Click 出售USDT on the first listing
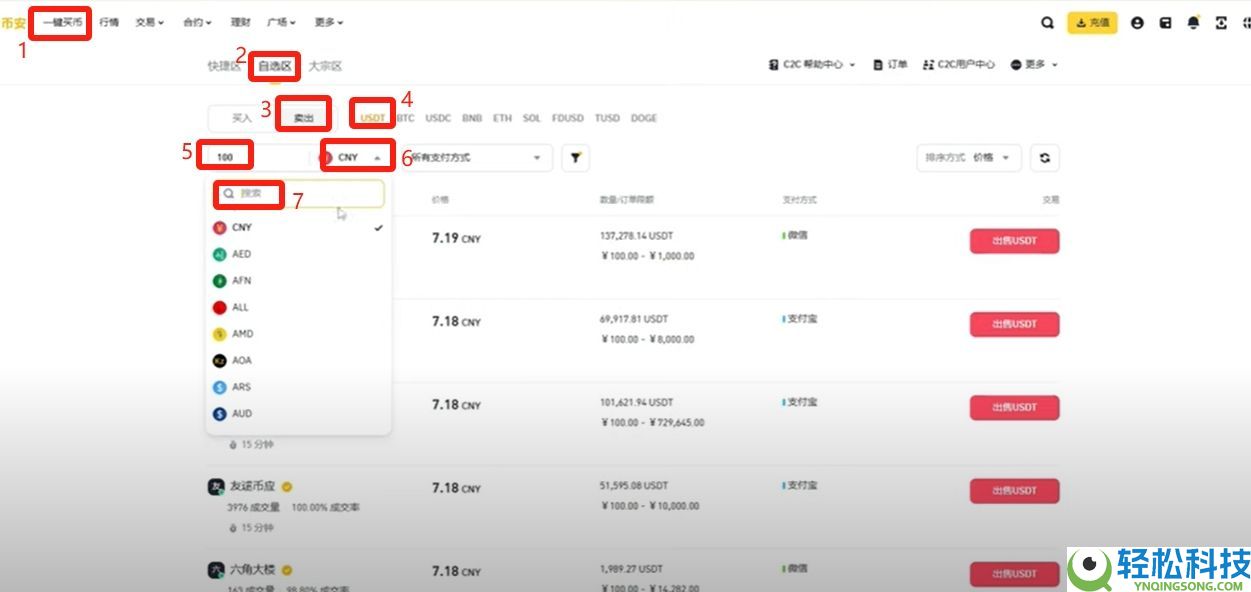Image resolution: width=1251 pixels, height=592 pixels. click(x=1014, y=241)
